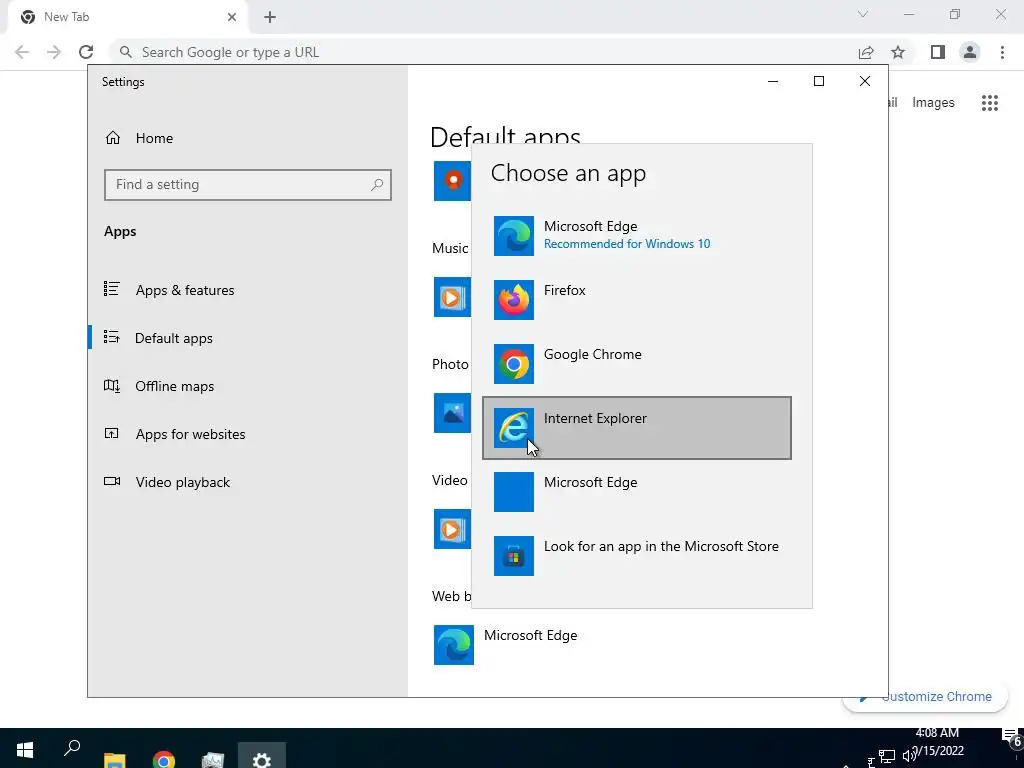The image size is (1024, 768).
Task: Go forward in Chrome
Action: tap(54, 52)
